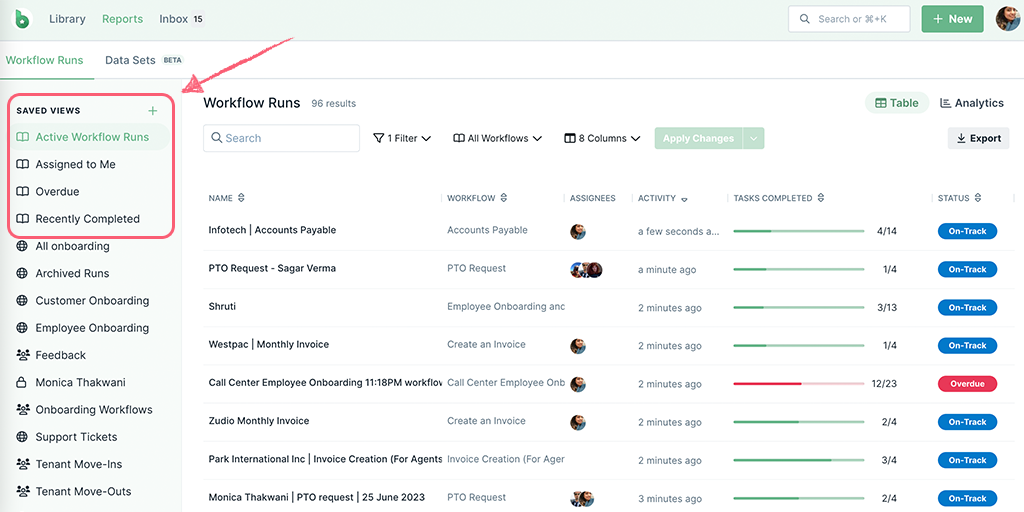The height and width of the screenshot is (512, 1024).
Task: Click assignee avatar in Westpac Monthly Invoice row
Action: point(577,346)
